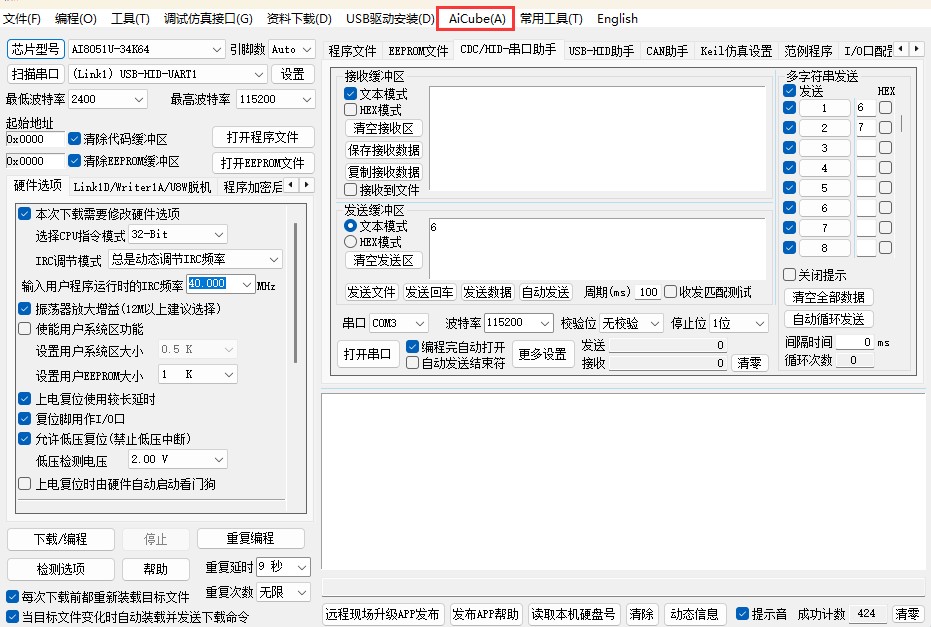931x627 pixels.
Task: Click the 检测选项 button
Action: pos(61,569)
